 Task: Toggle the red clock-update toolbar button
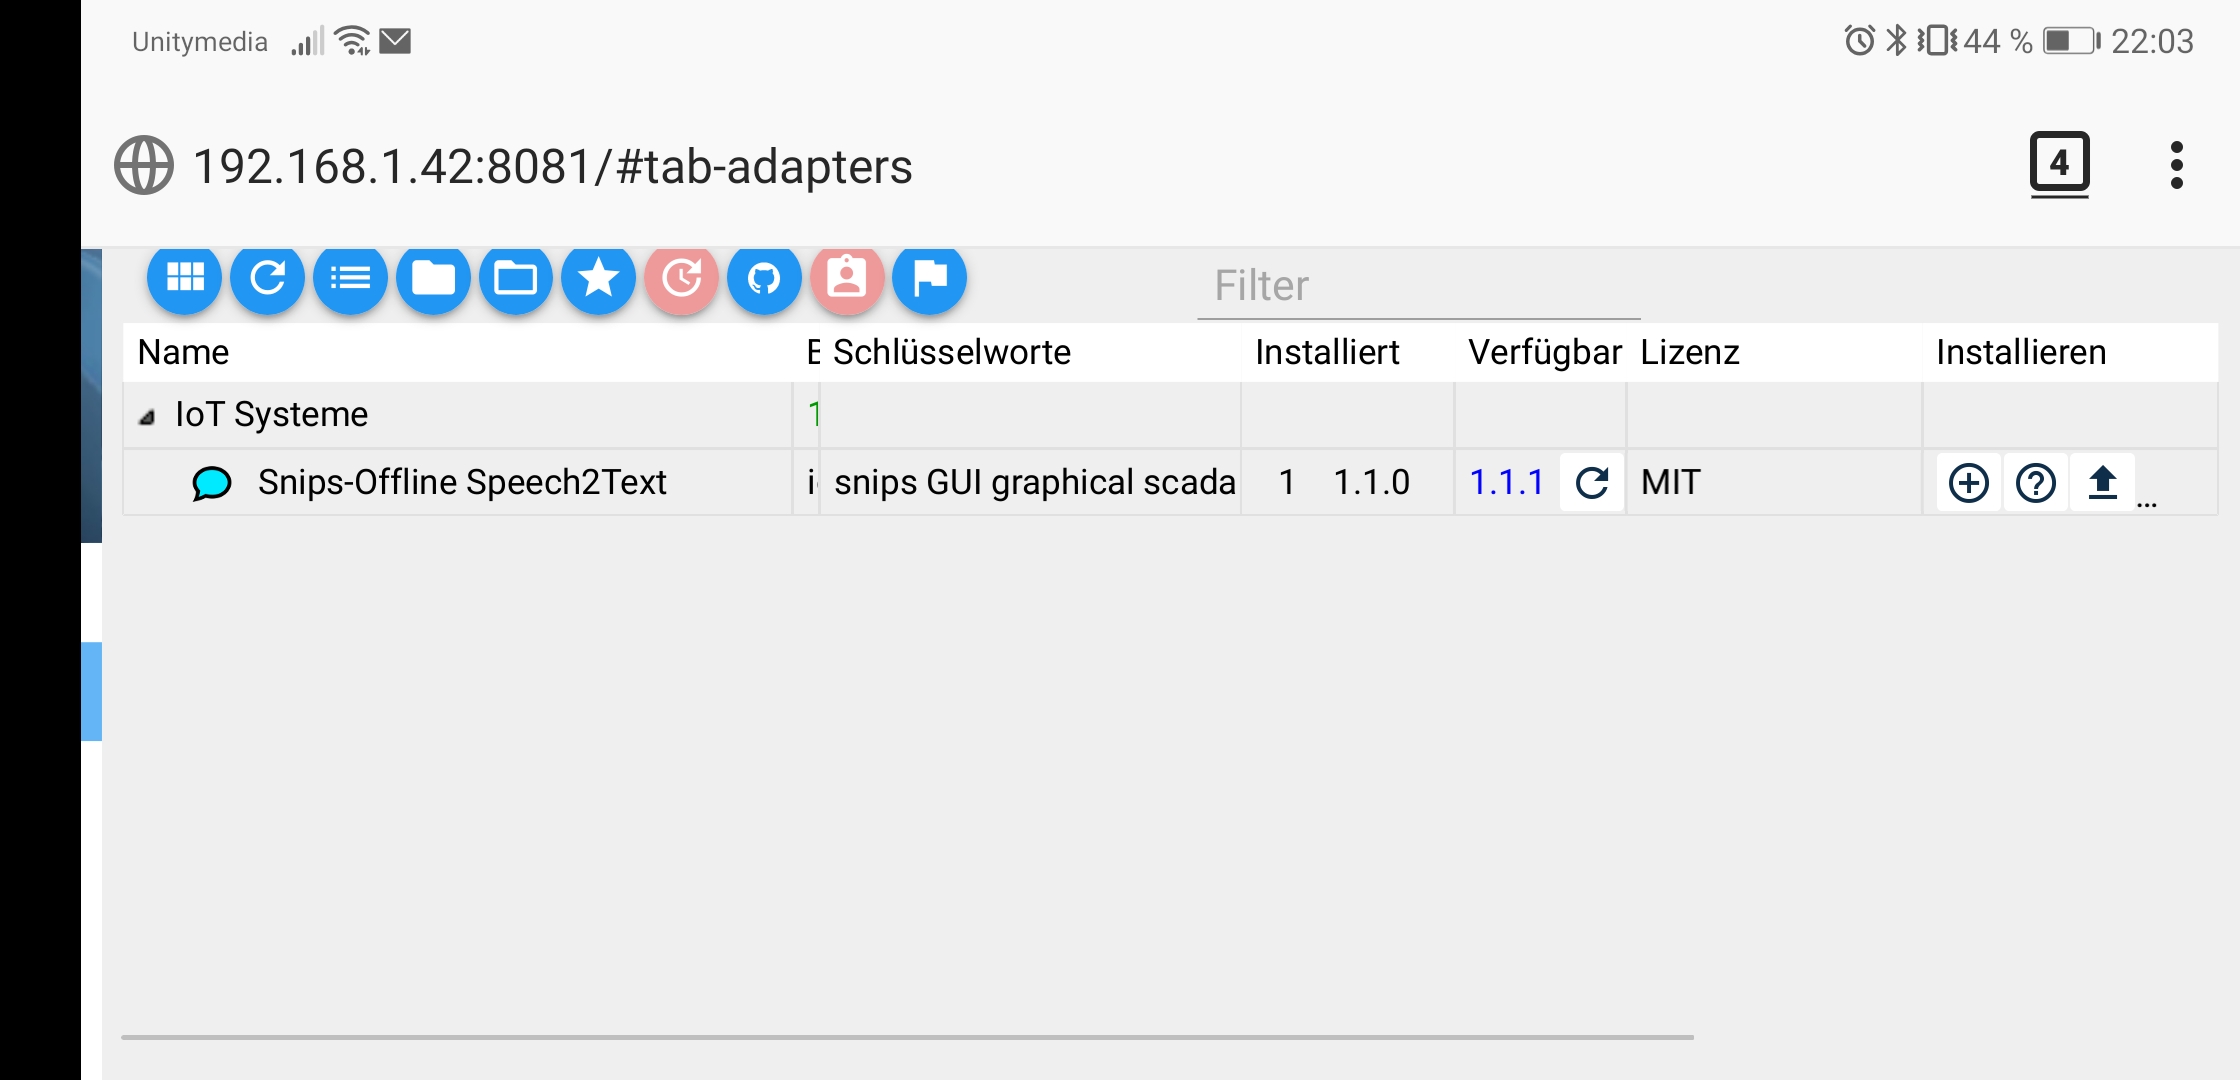[681, 278]
